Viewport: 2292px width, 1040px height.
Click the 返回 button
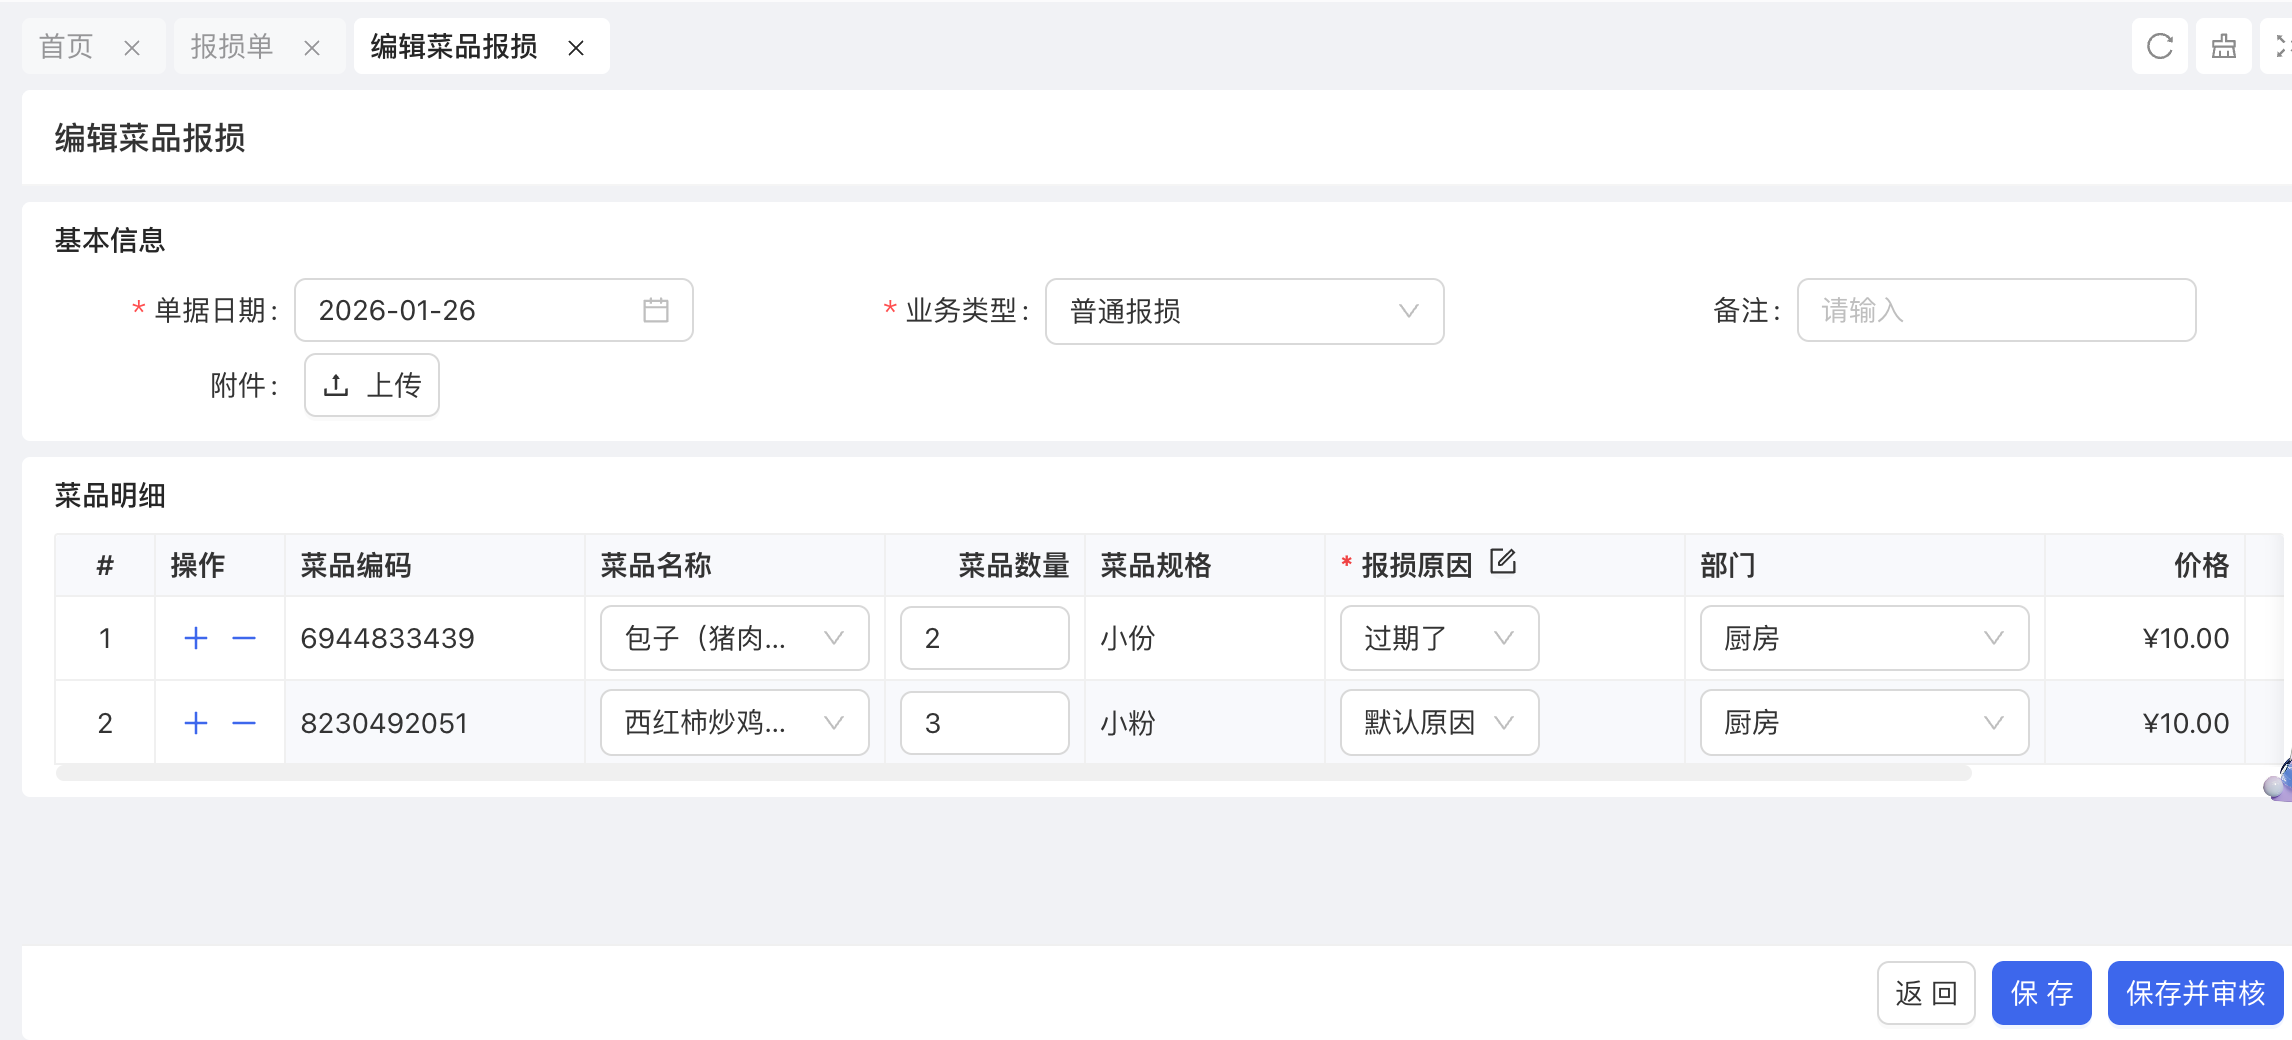point(1925,993)
